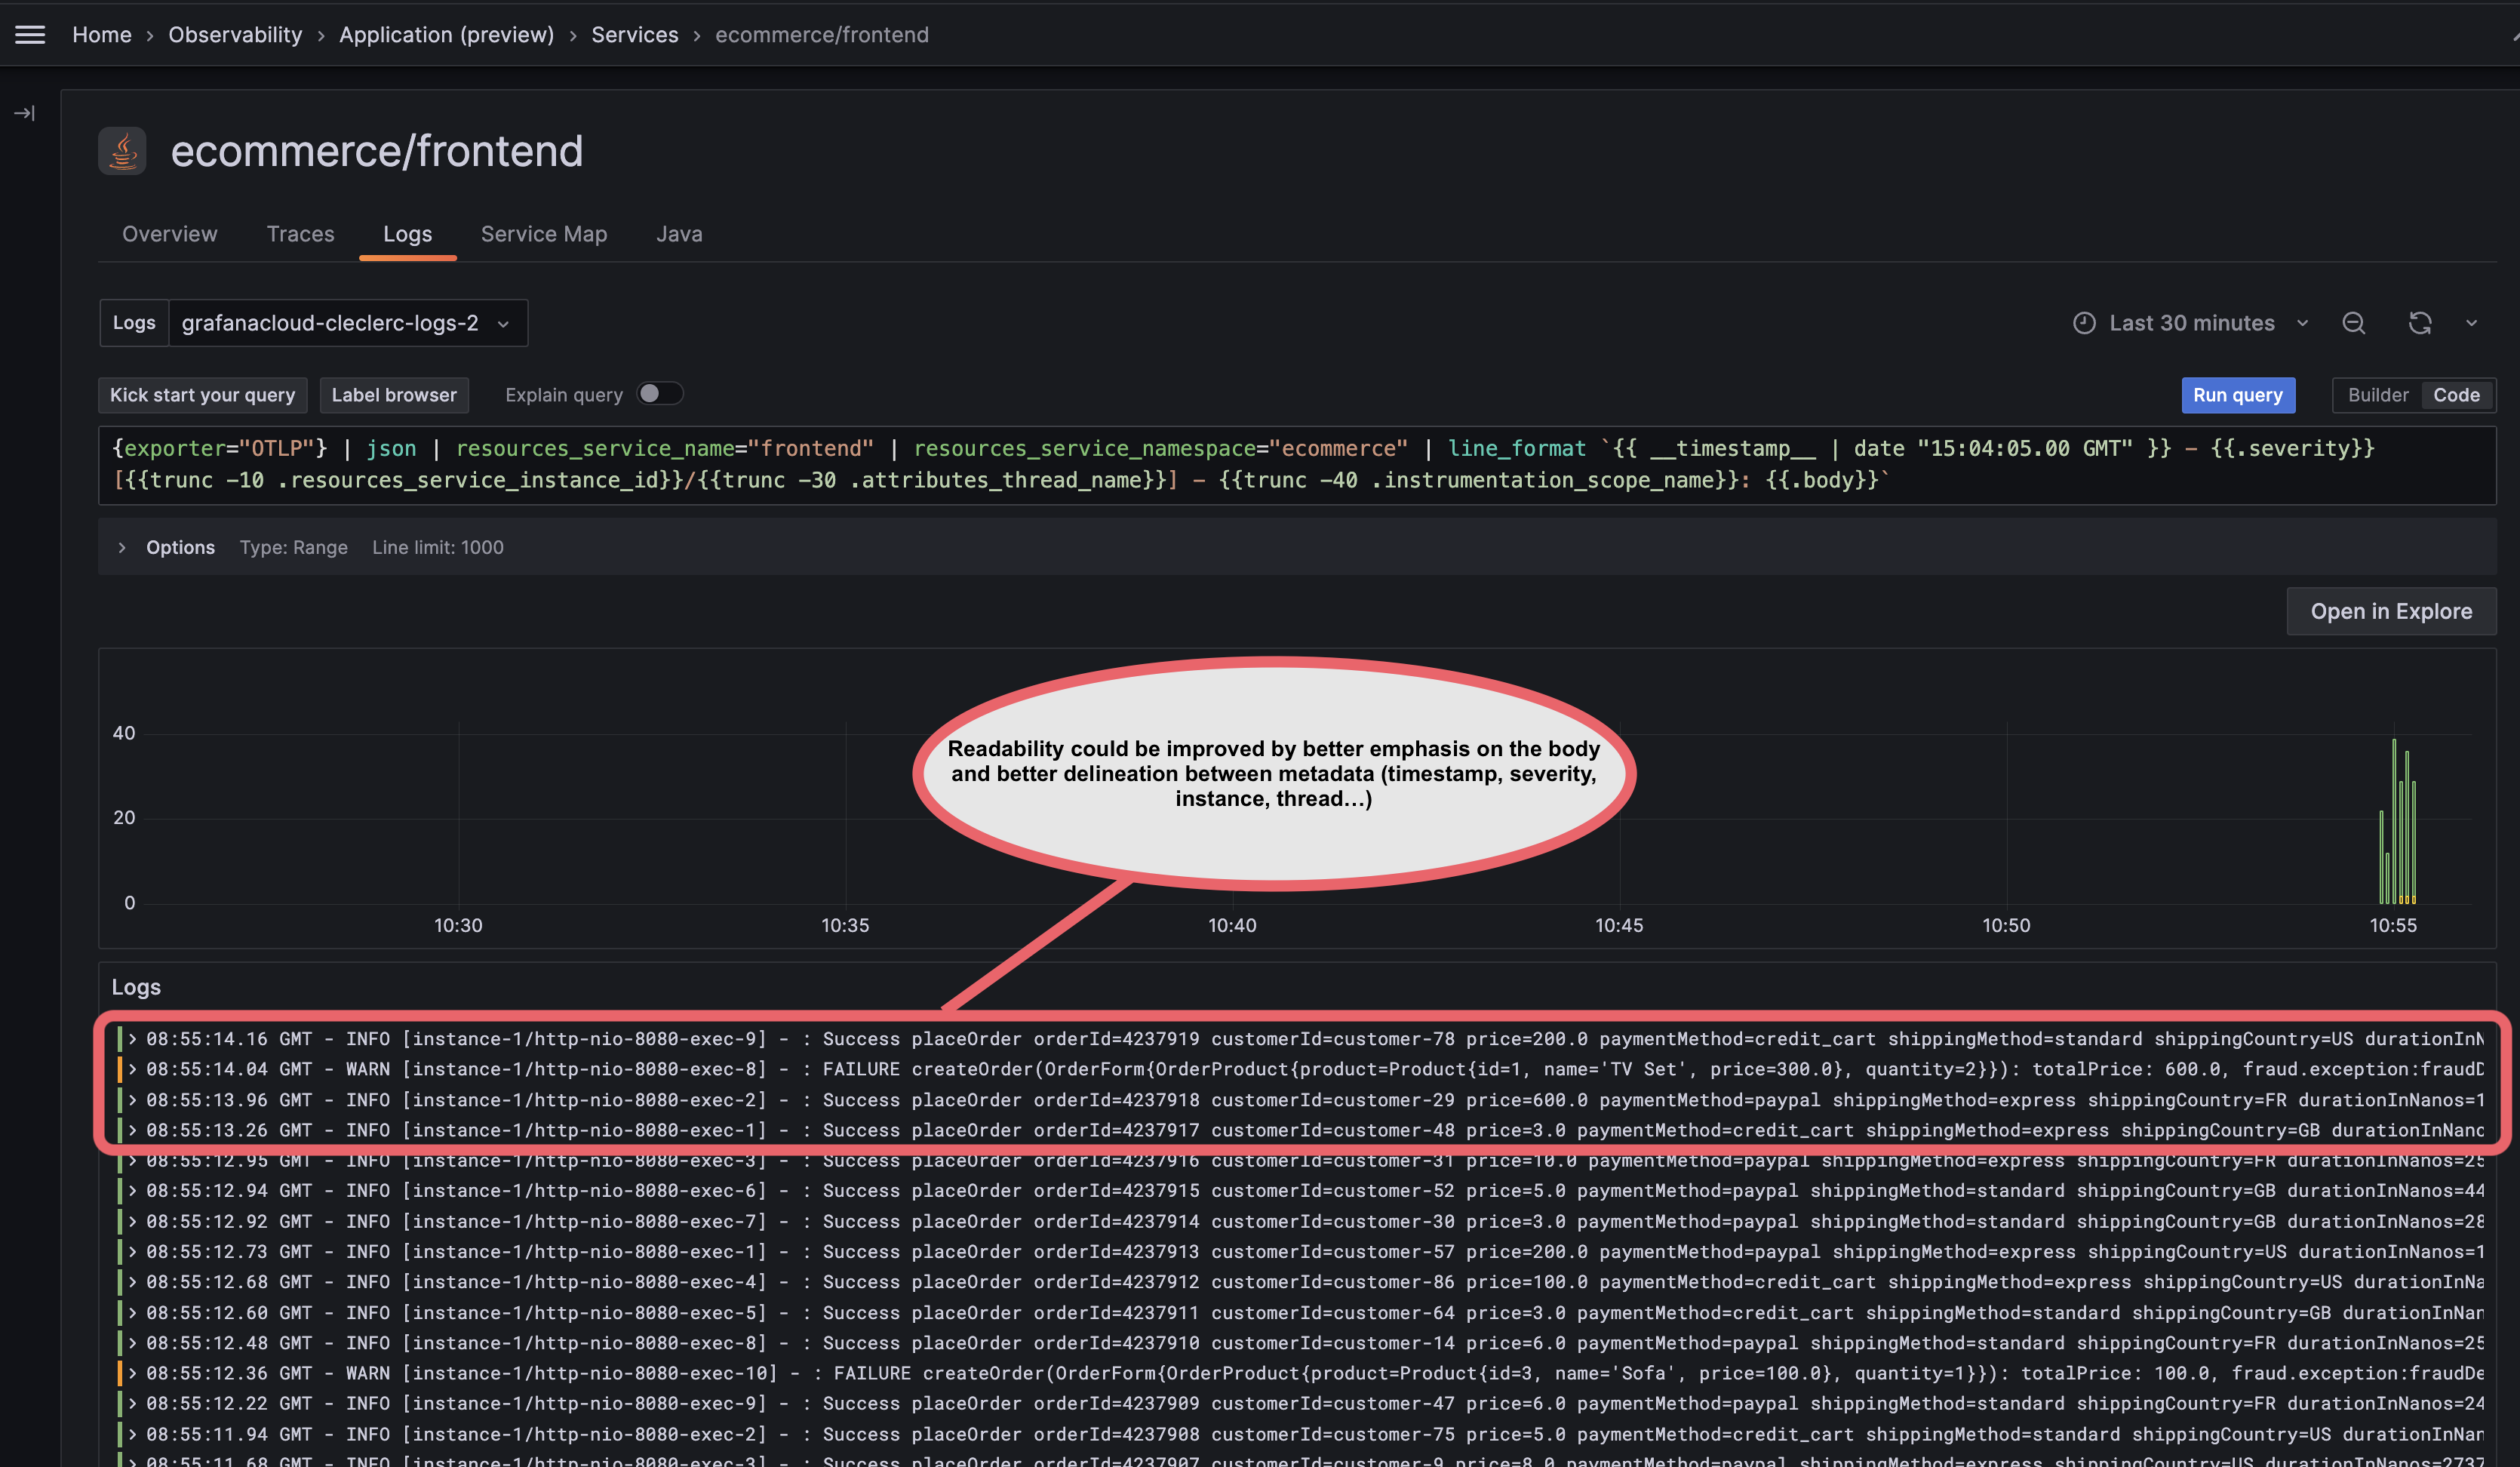Image resolution: width=2520 pixels, height=1467 pixels.
Task: Click the 10:40 time axis label
Action: pyautogui.click(x=1232, y=926)
